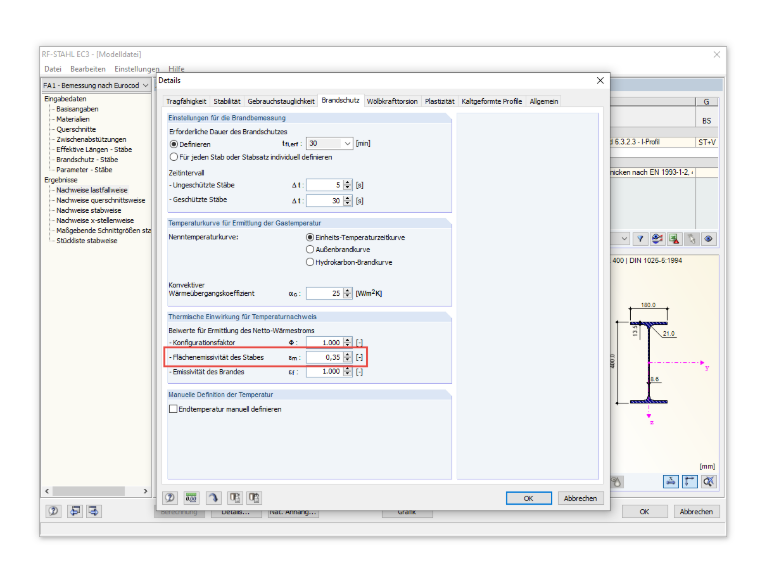Switch to the Gebrauchstauglichkeit tab
This screenshot has height=570, width=760.
point(281,101)
